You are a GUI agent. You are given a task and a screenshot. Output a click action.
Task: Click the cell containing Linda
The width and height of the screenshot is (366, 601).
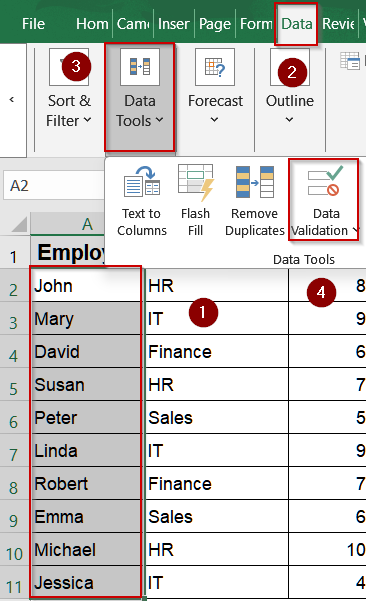coord(87,450)
